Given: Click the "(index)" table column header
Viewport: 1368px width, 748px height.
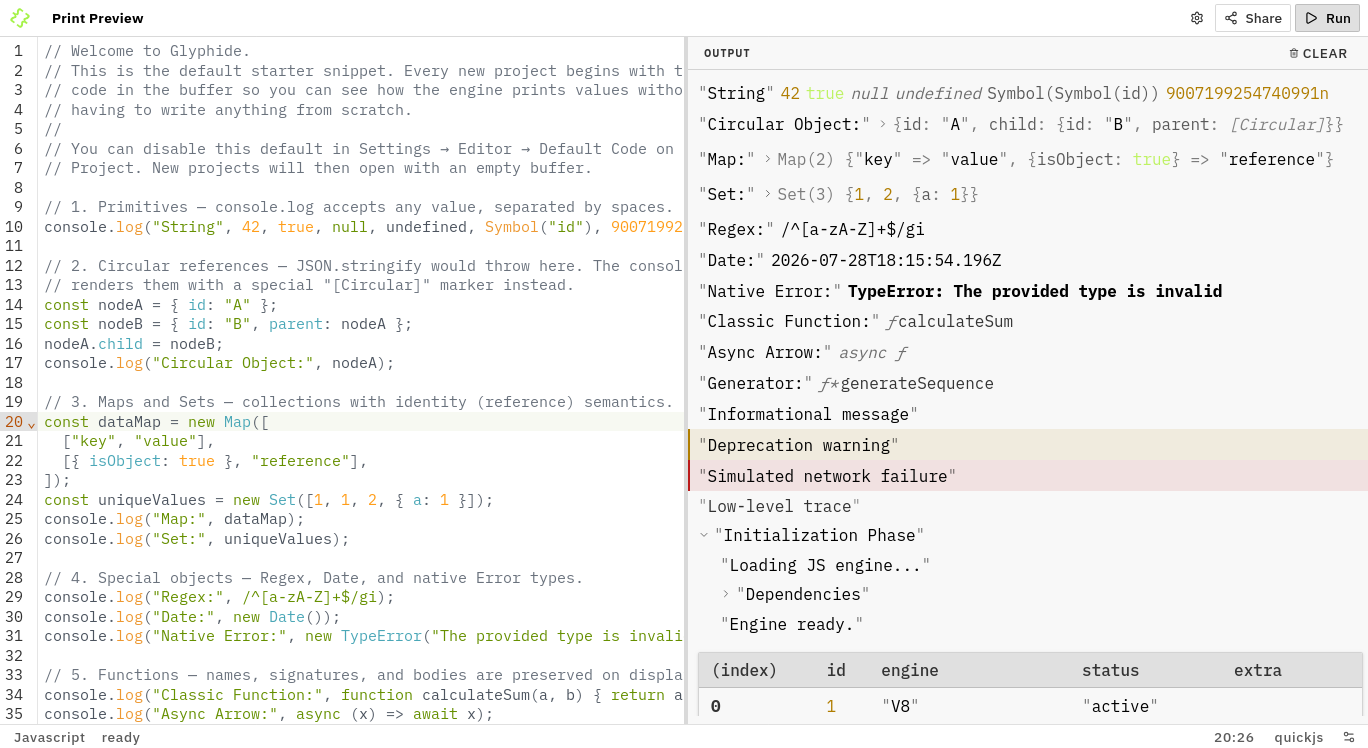Looking at the screenshot, I should pyautogui.click(x=744, y=670).
